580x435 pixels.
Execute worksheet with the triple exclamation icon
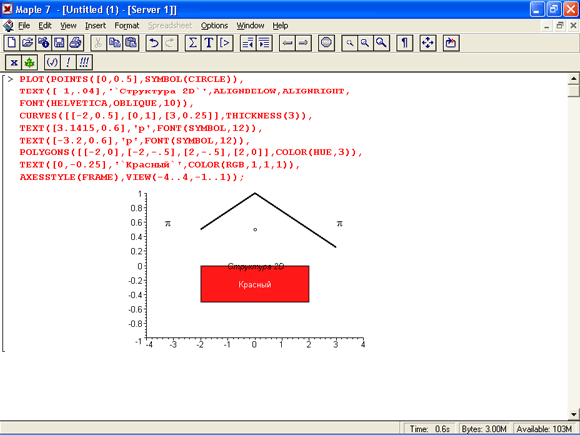84,62
